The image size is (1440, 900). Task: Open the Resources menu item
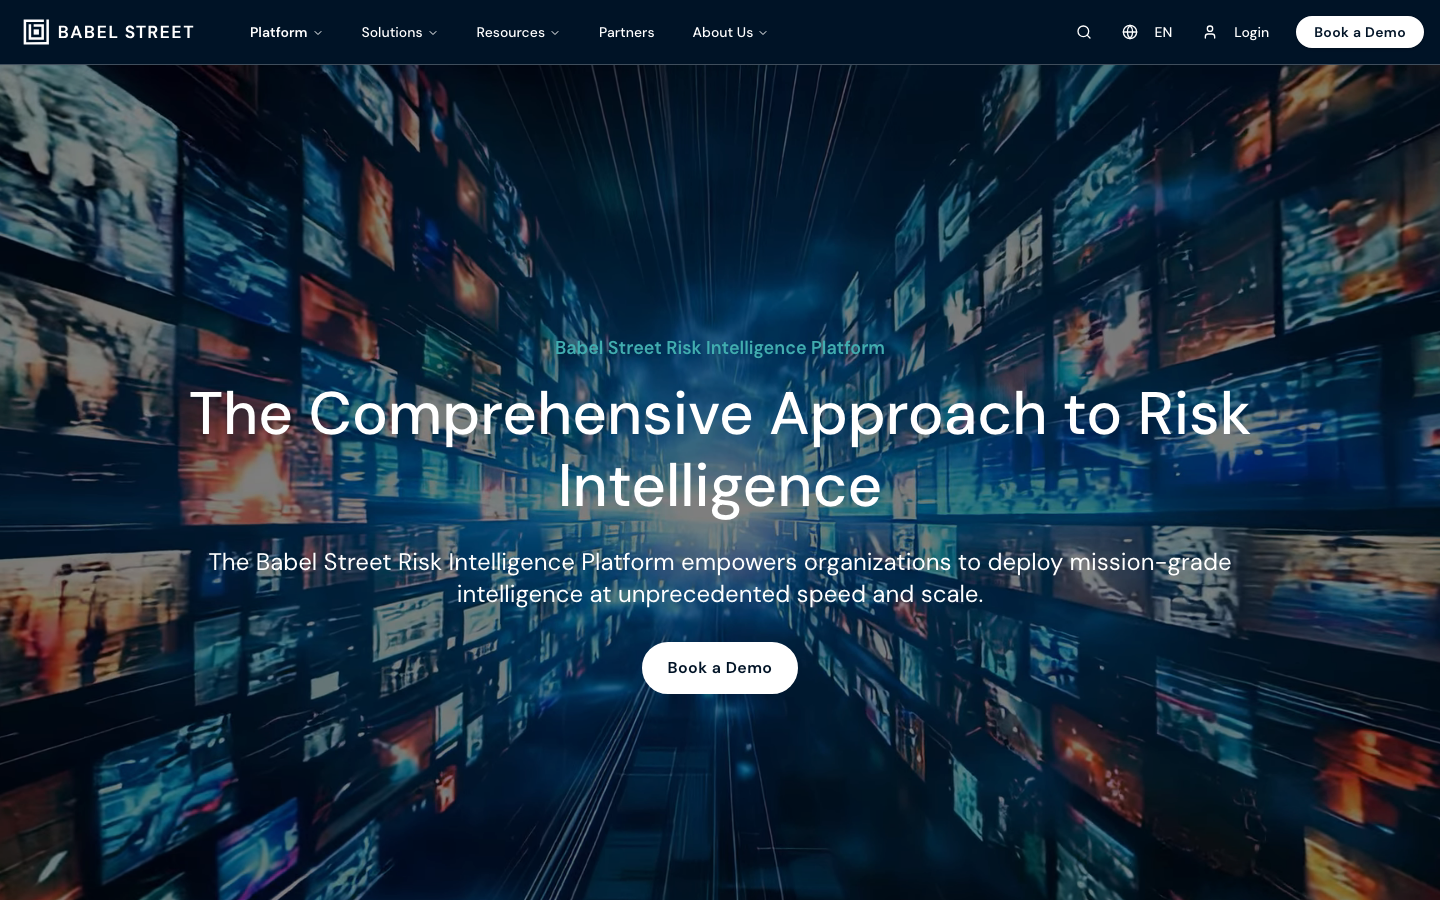point(510,32)
